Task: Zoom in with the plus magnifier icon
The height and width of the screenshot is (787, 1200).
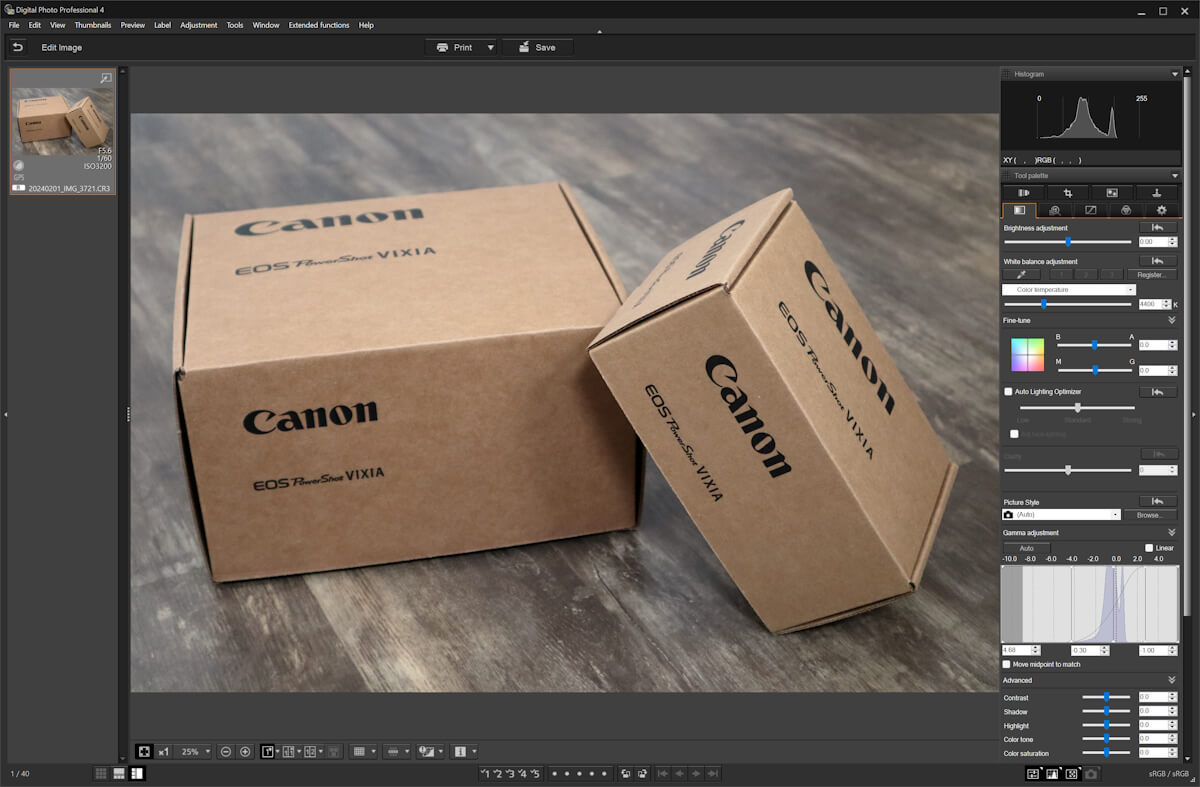Action: [245, 751]
